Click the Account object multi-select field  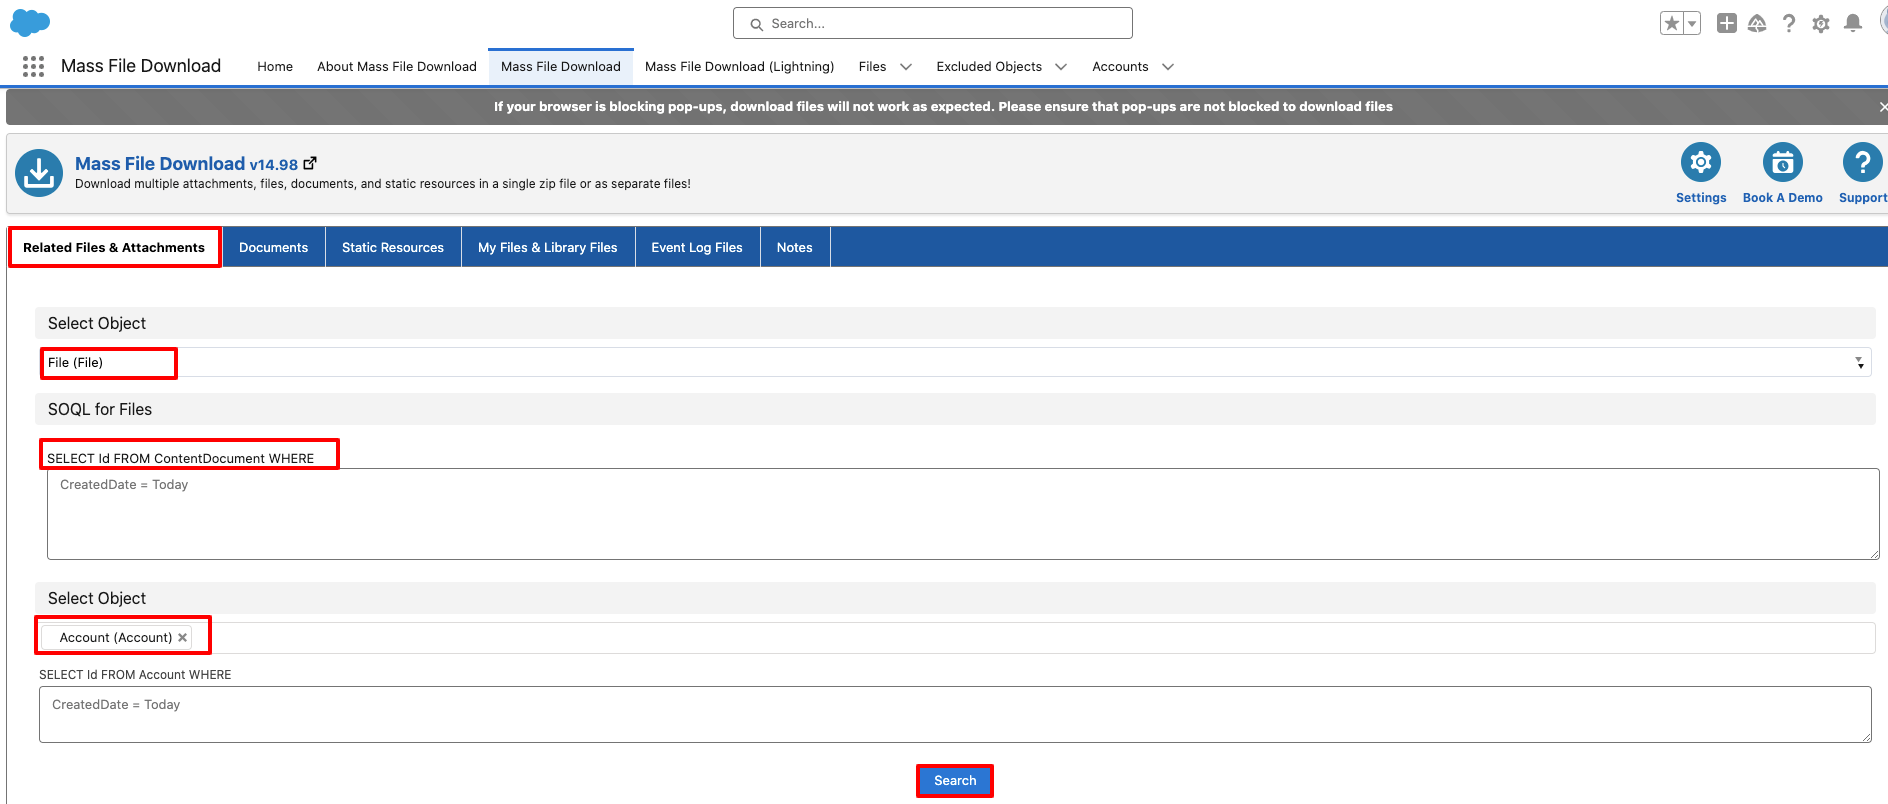(x=955, y=637)
